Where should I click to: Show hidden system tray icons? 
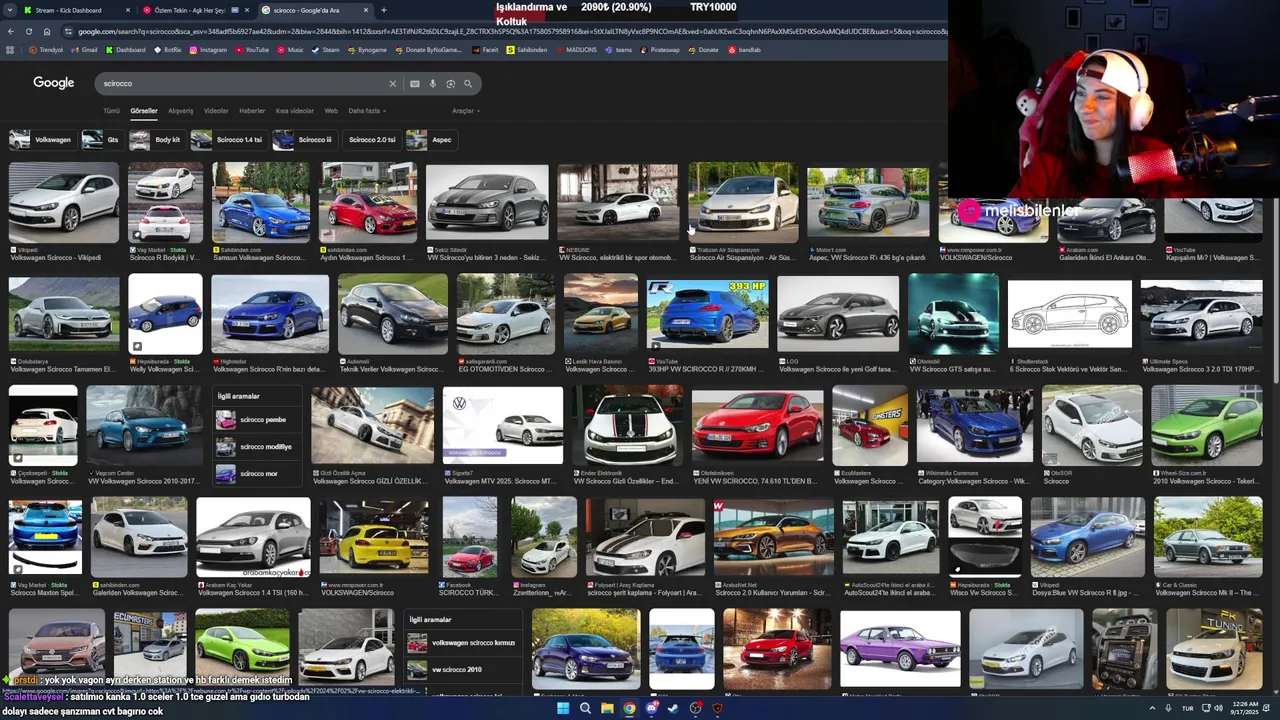1152,708
